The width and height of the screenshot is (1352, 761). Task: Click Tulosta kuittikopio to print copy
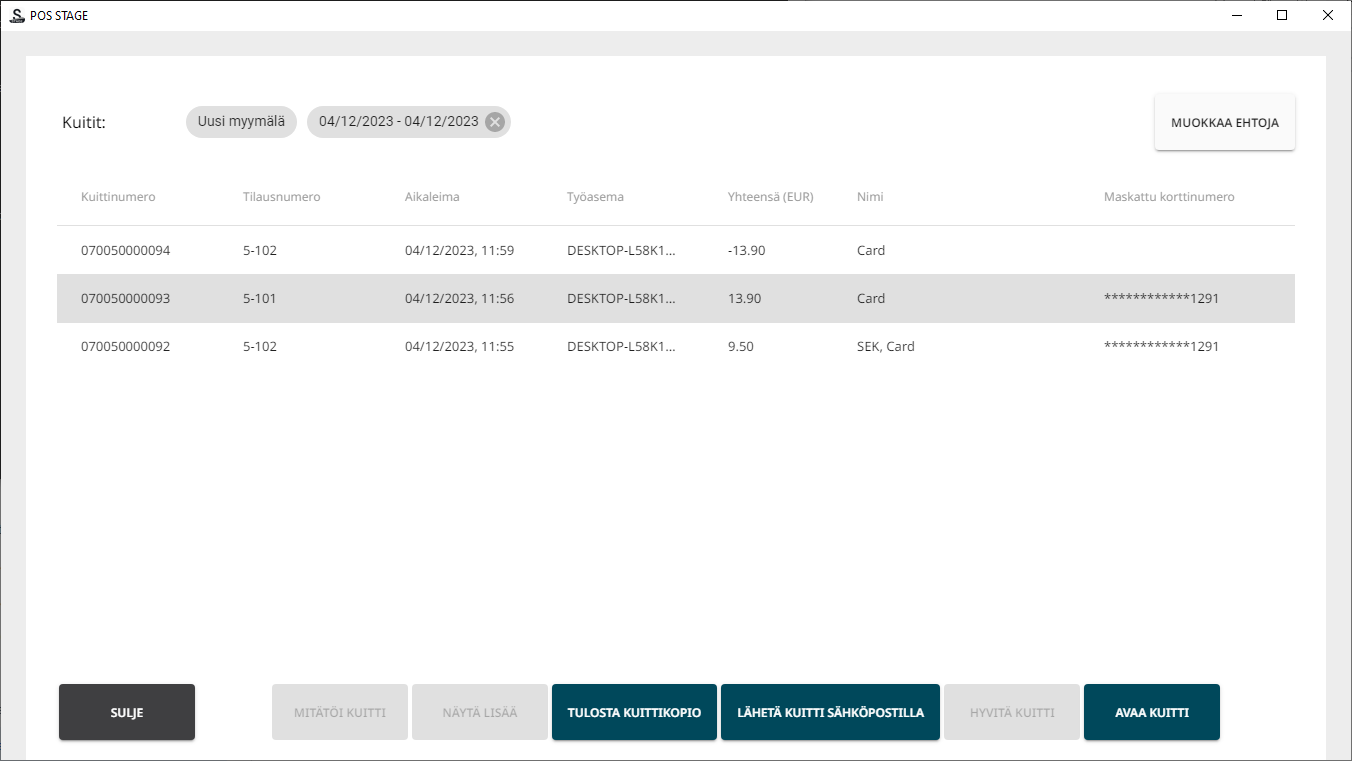point(634,713)
